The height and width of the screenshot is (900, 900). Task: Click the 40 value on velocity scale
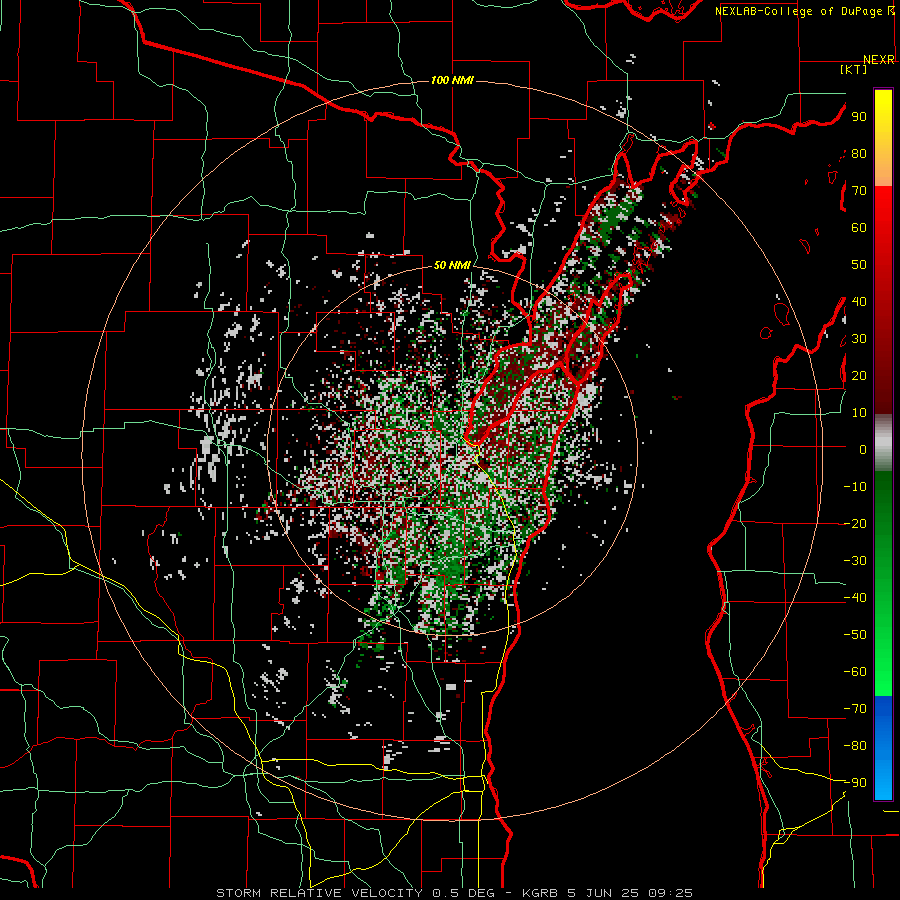859,302
